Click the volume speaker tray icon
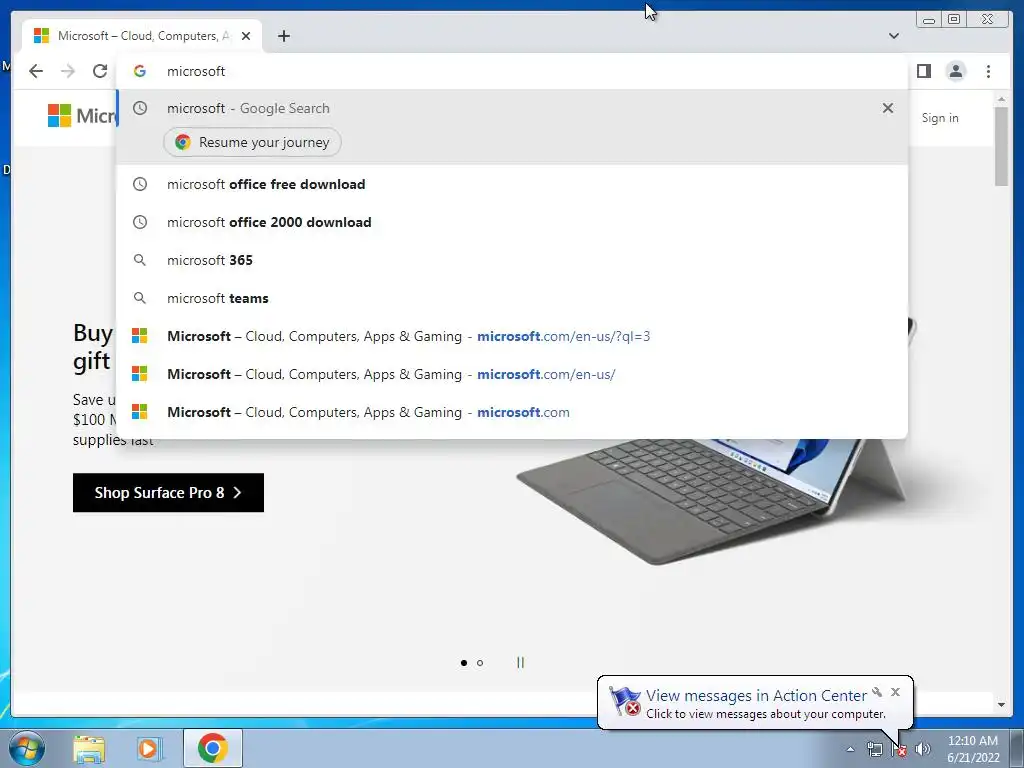Screen dimensions: 1024x768 (922, 749)
